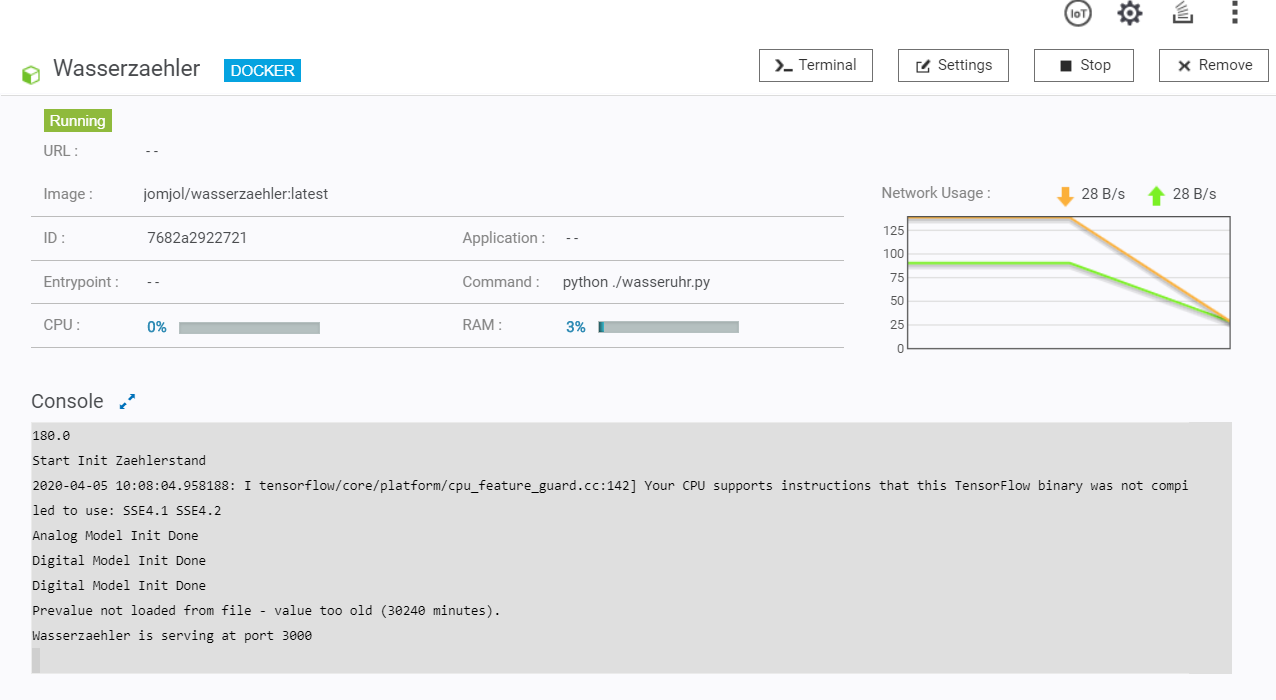Image resolution: width=1276 pixels, height=700 pixels.
Task: Select the container ID 7682a2922721
Action: [x=197, y=238]
